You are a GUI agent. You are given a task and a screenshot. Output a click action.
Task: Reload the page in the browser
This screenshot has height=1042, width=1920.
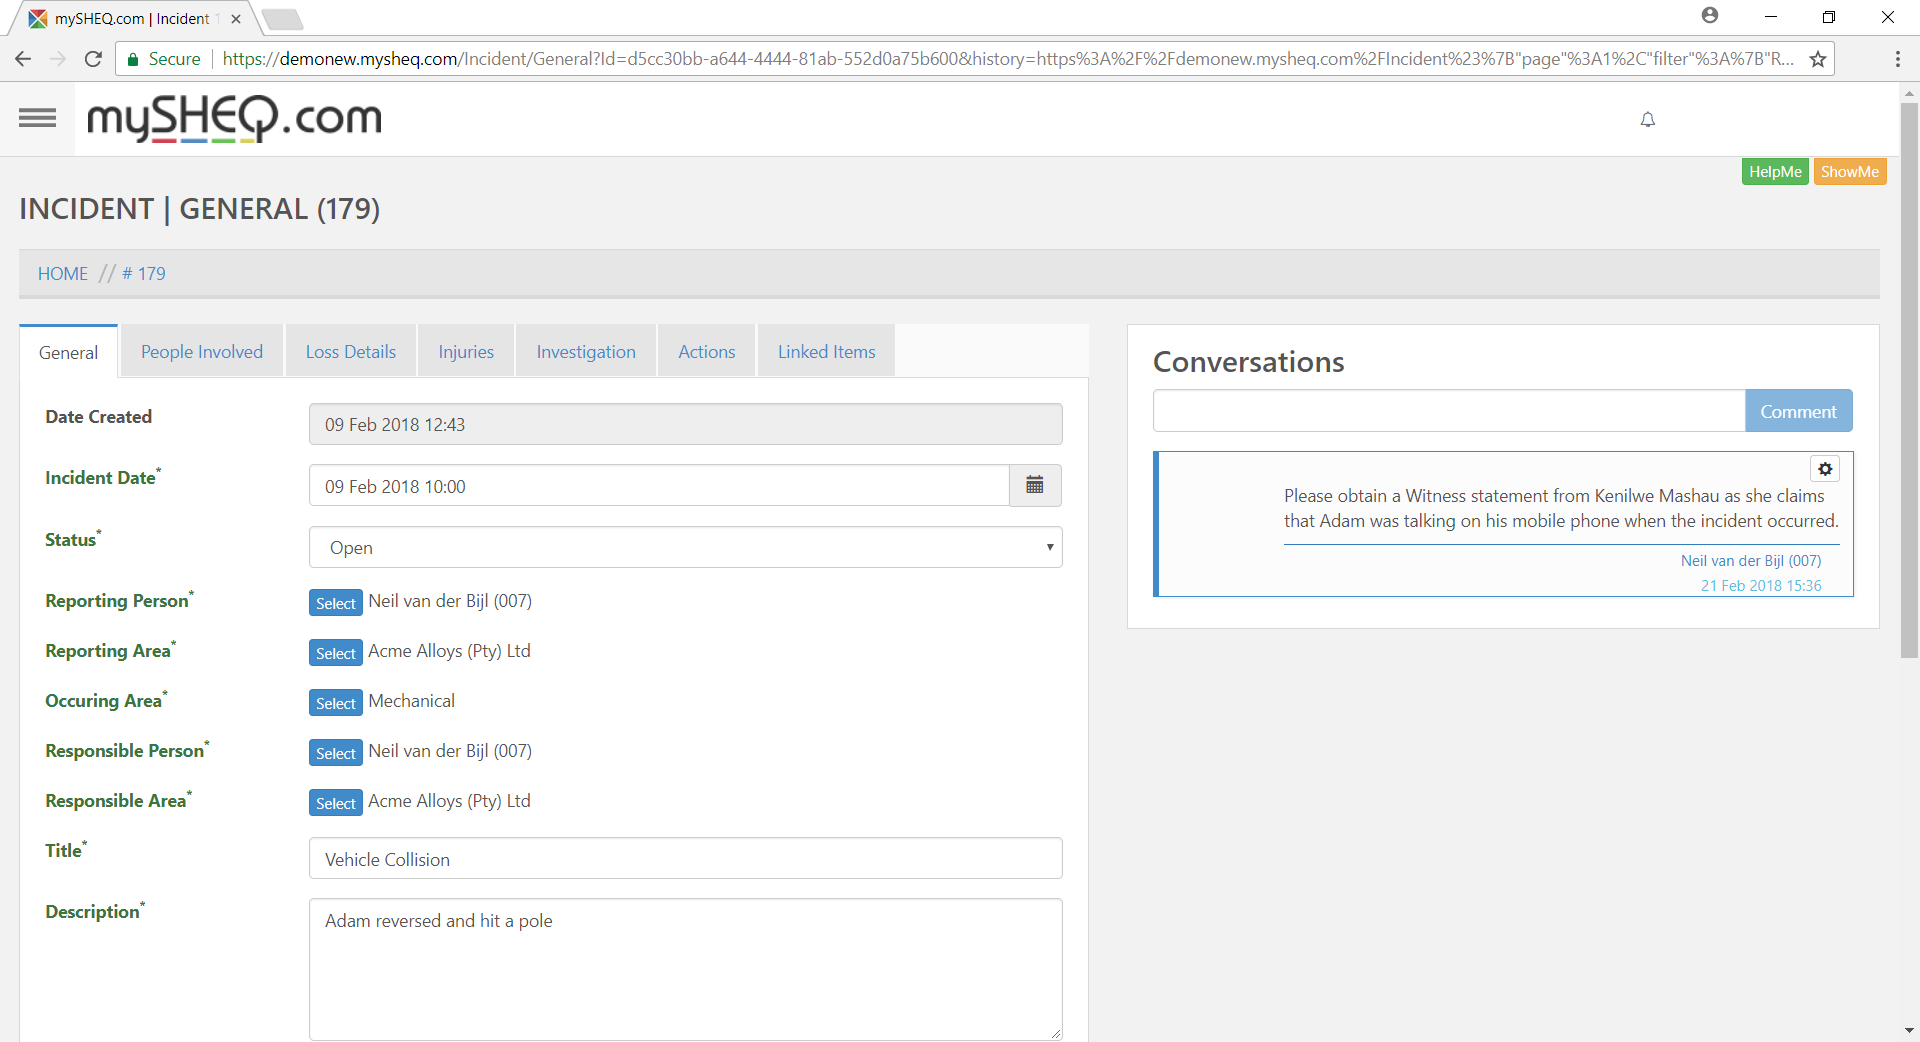click(93, 59)
